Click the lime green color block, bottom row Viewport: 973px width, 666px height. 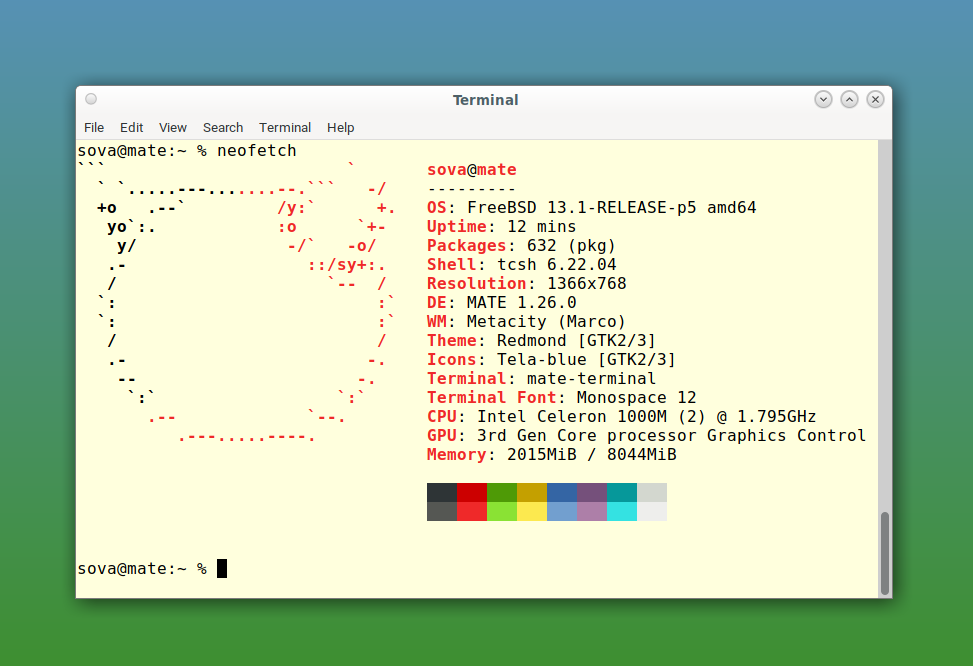[502, 511]
